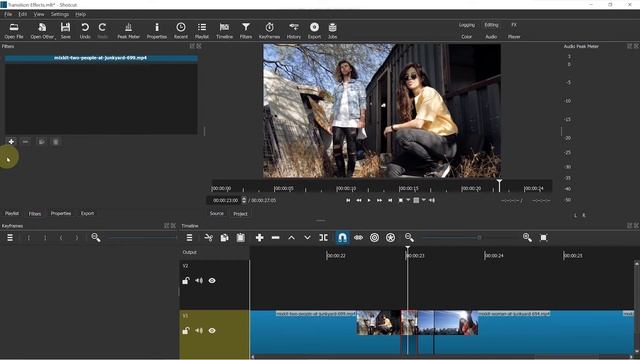Switch to the Export tab

(x=87, y=213)
